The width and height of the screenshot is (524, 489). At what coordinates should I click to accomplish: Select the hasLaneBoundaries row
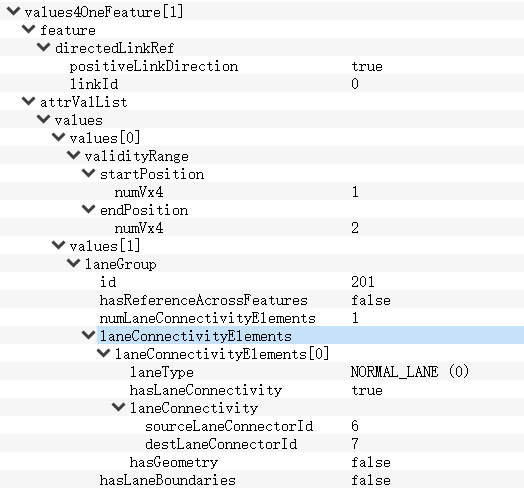tap(262, 480)
